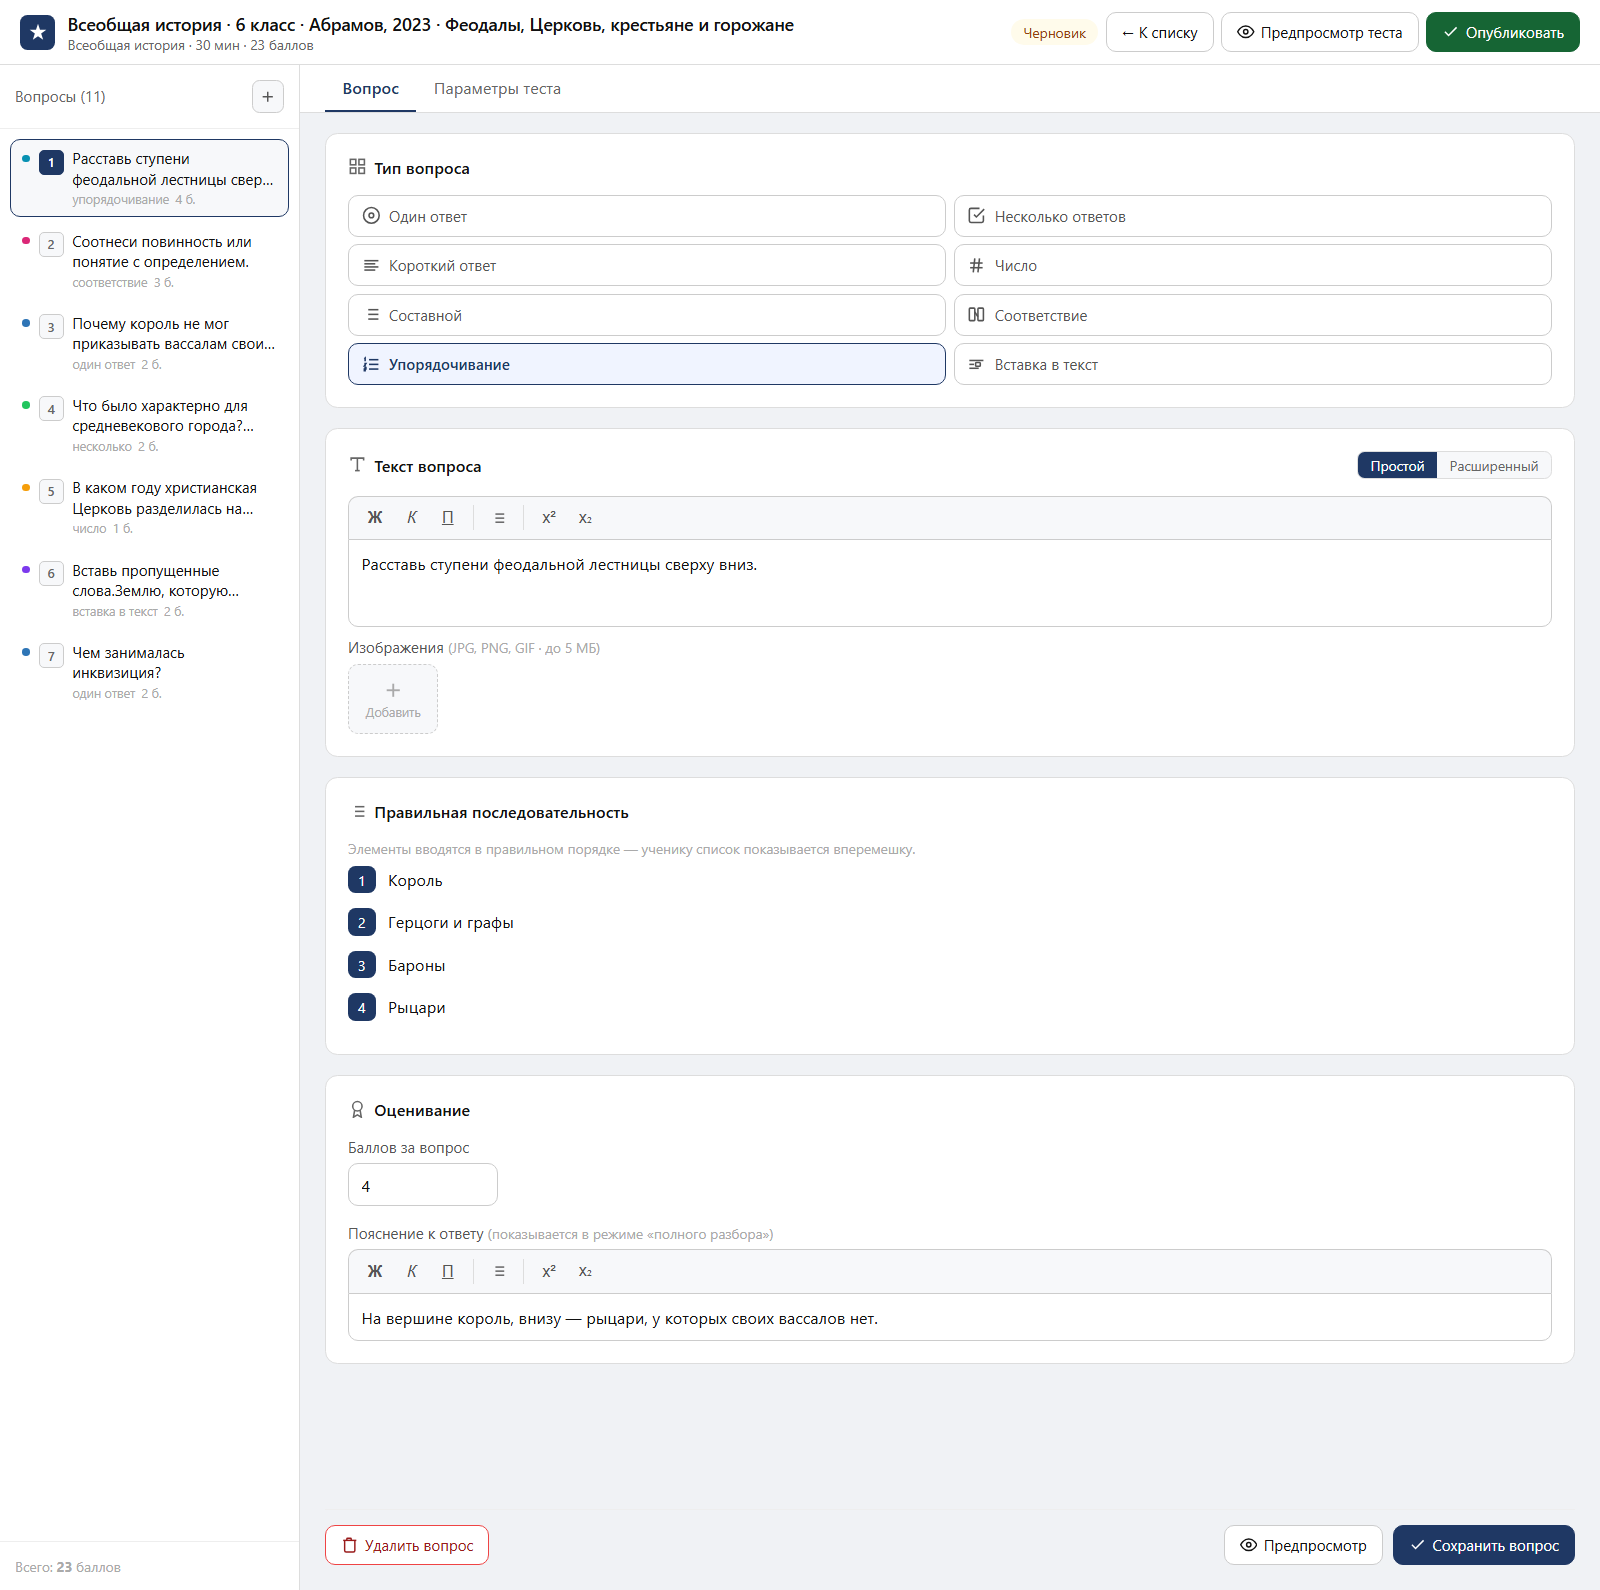Screen dimensions: 1600x1590
Task: Apply subscript in explanation editor toolbar
Action: click(x=585, y=1271)
